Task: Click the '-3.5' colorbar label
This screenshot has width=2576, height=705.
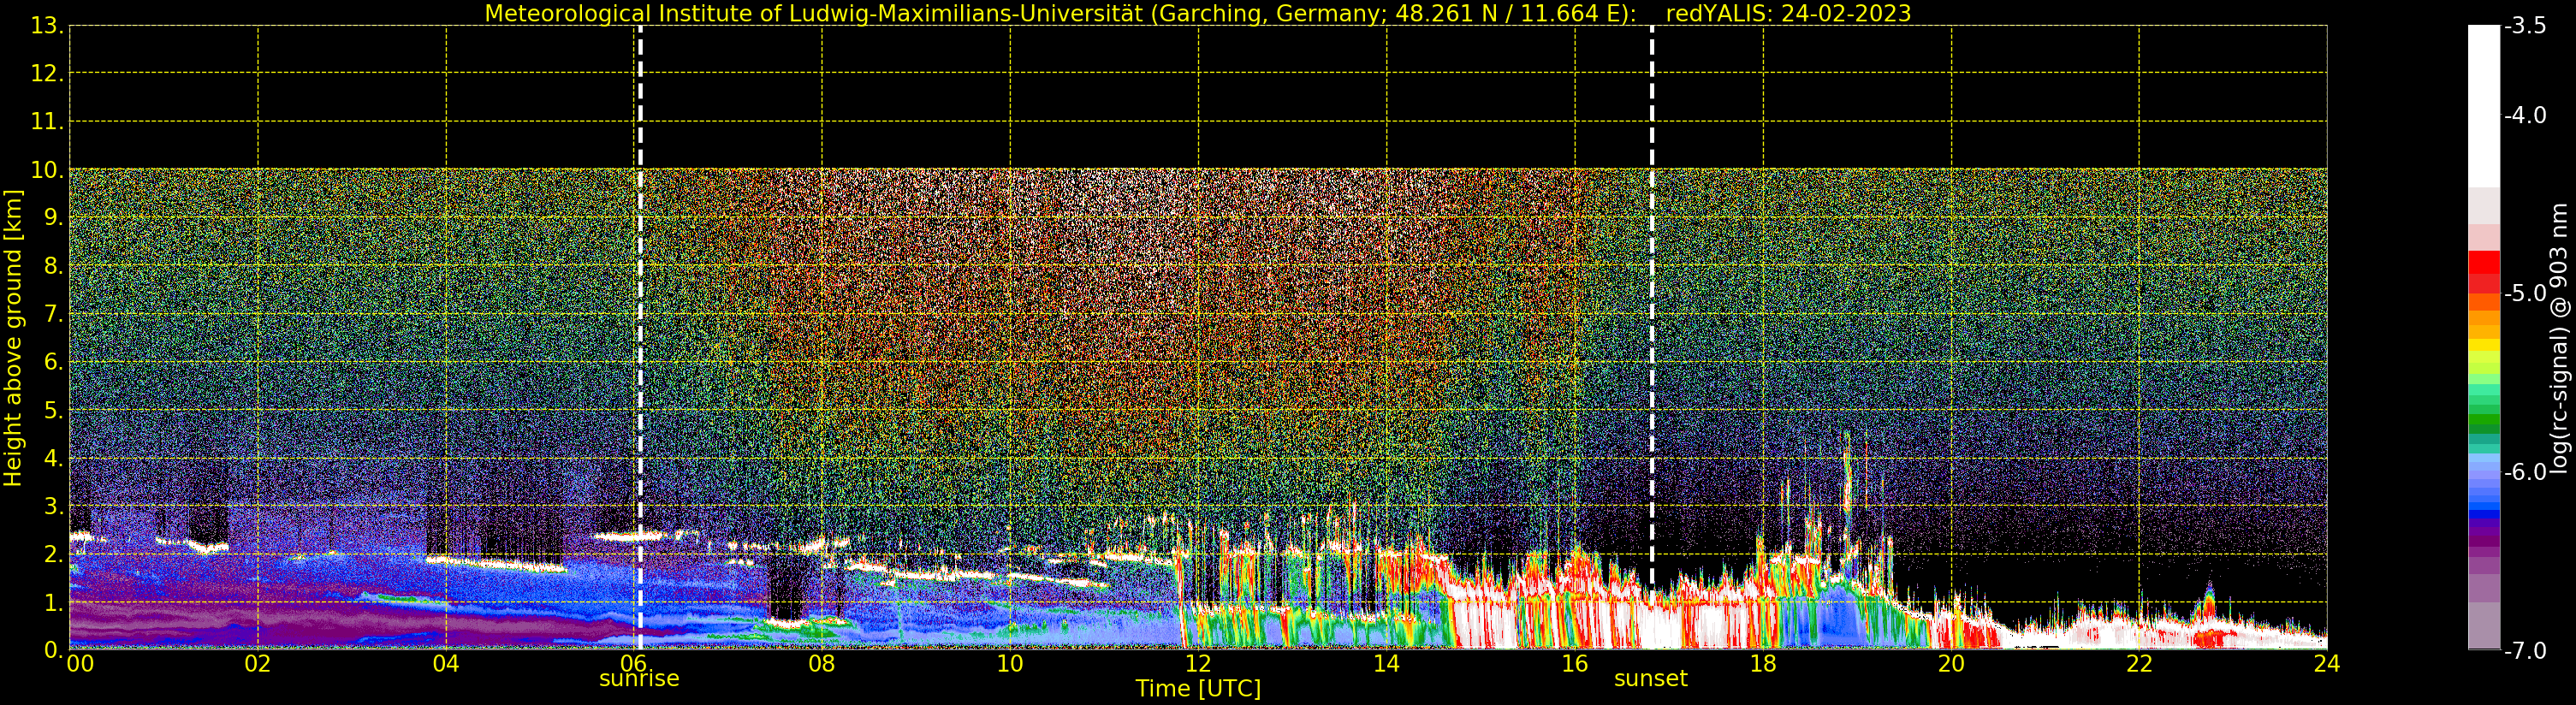Action: (2526, 26)
